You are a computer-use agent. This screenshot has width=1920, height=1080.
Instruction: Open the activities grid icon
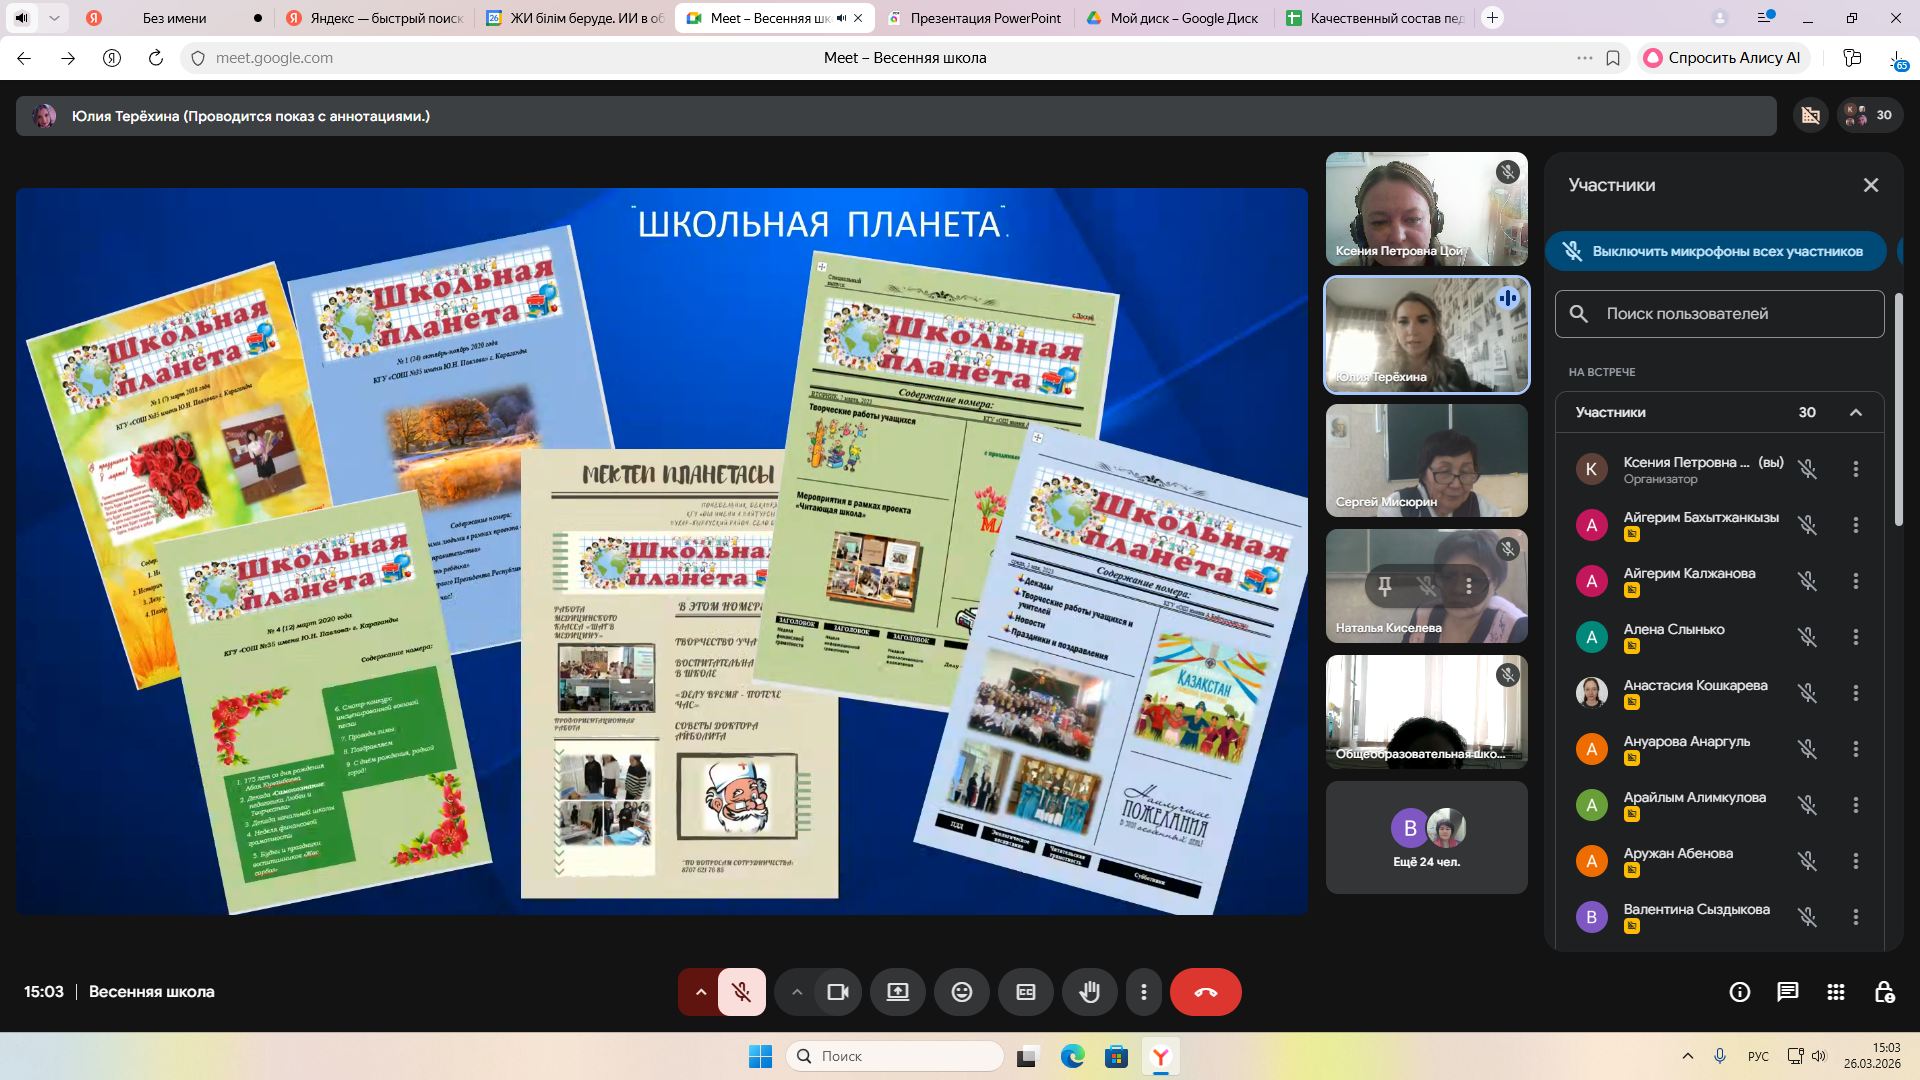(1835, 992)
